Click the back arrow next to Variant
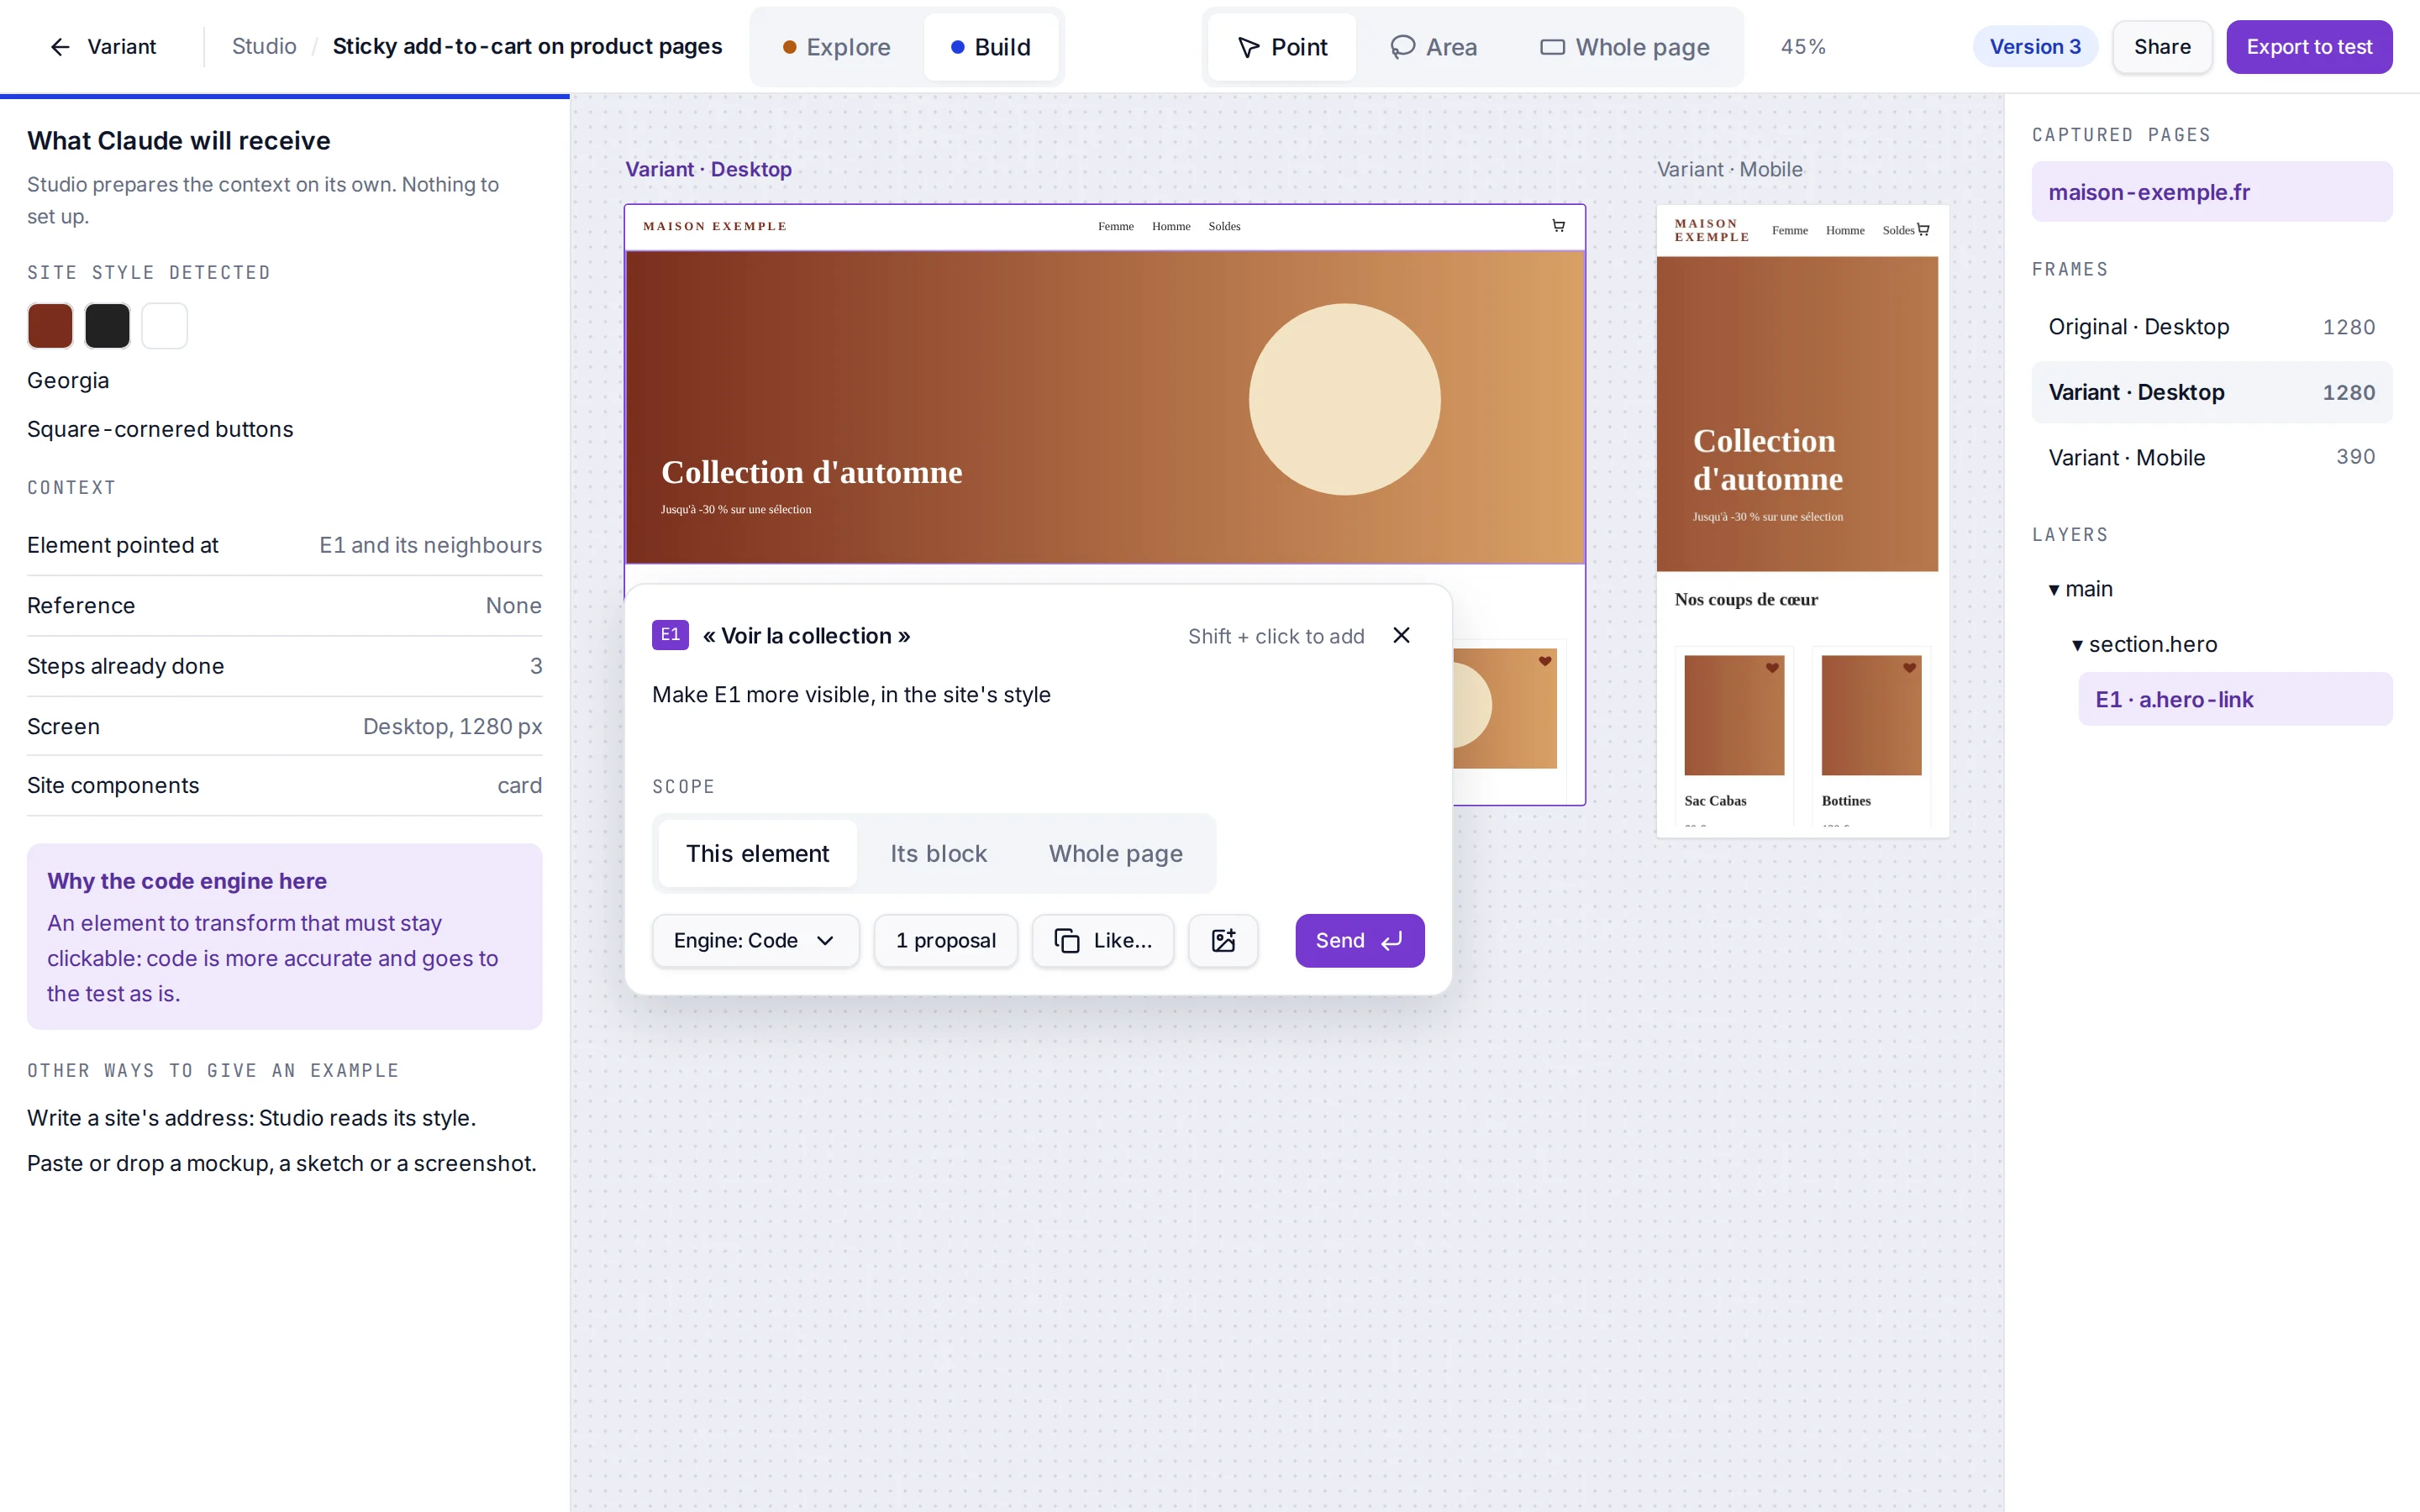The width and height of the screenshot is (2420, 1512). pyautogui.click(x=60, y=47)
